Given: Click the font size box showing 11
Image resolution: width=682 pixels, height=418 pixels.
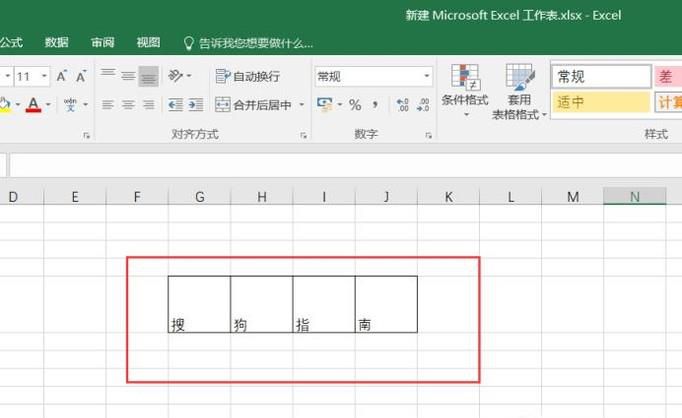Looking at the screenshot, I should [26, 77].
